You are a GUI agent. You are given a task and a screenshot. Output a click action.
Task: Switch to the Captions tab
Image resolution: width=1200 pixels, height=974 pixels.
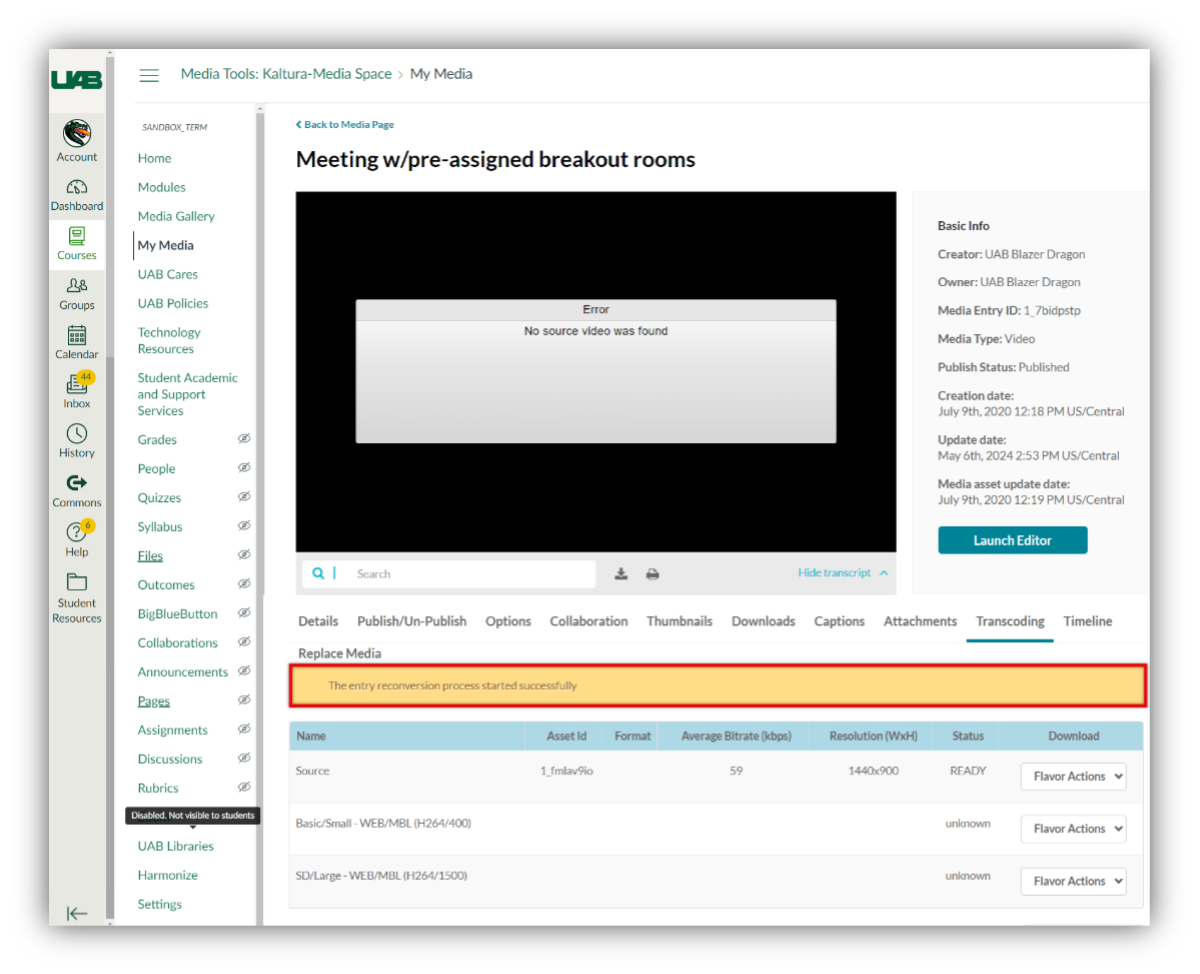click(839, 621)
